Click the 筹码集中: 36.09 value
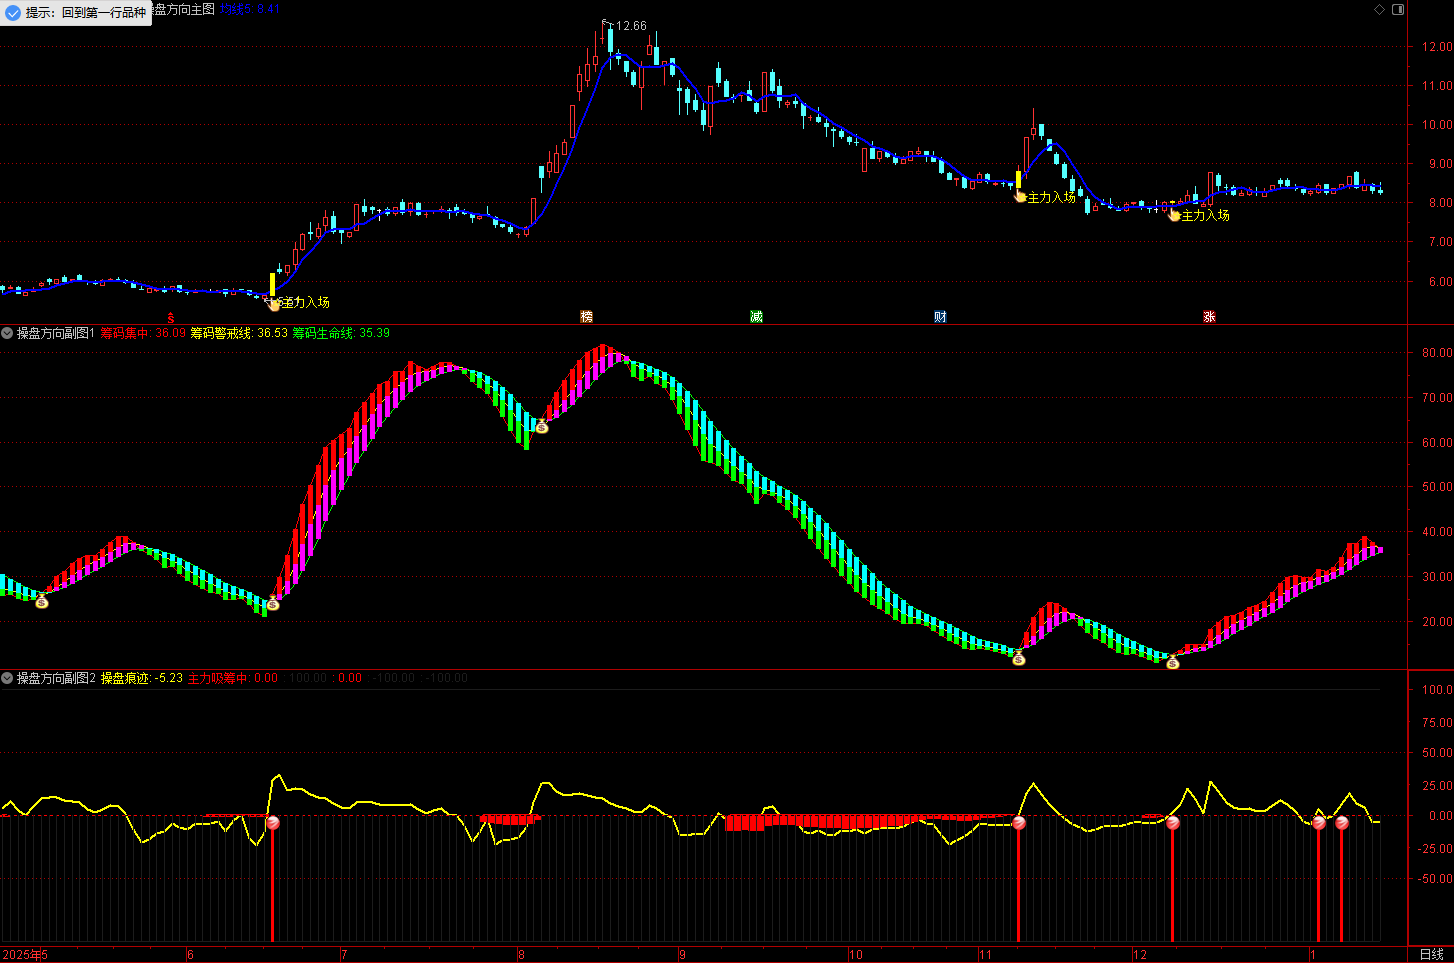The image size is (1454, 963). pyautogui.click(x=143, y=333)
